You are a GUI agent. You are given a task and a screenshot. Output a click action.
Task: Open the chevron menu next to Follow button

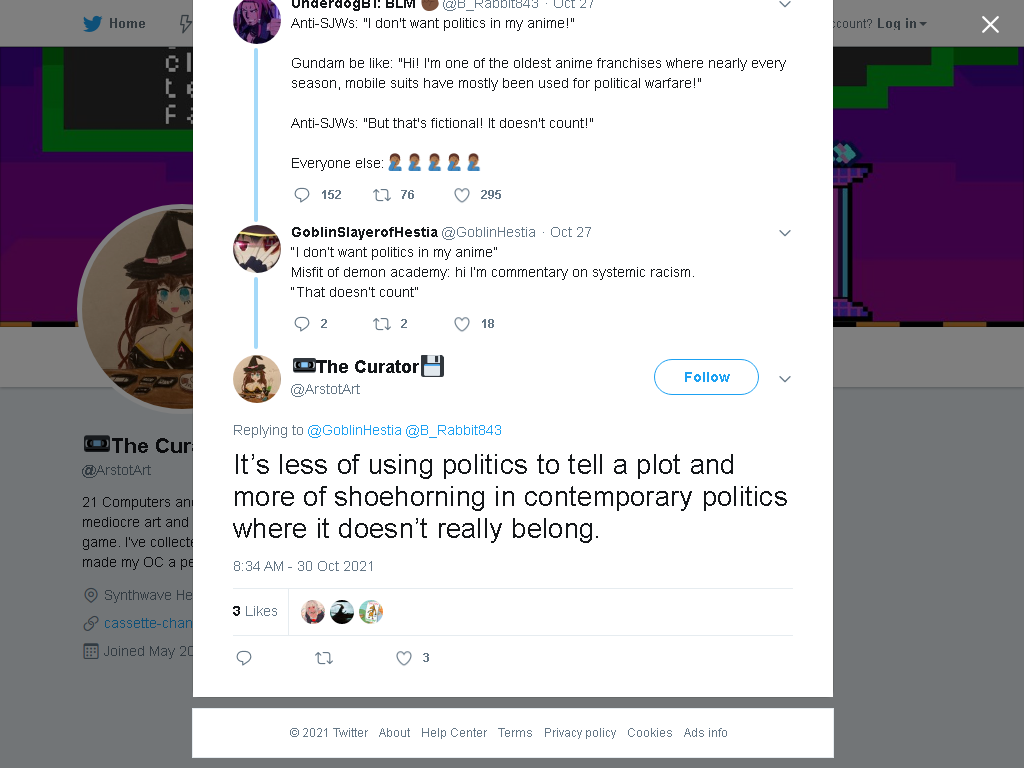785,379
